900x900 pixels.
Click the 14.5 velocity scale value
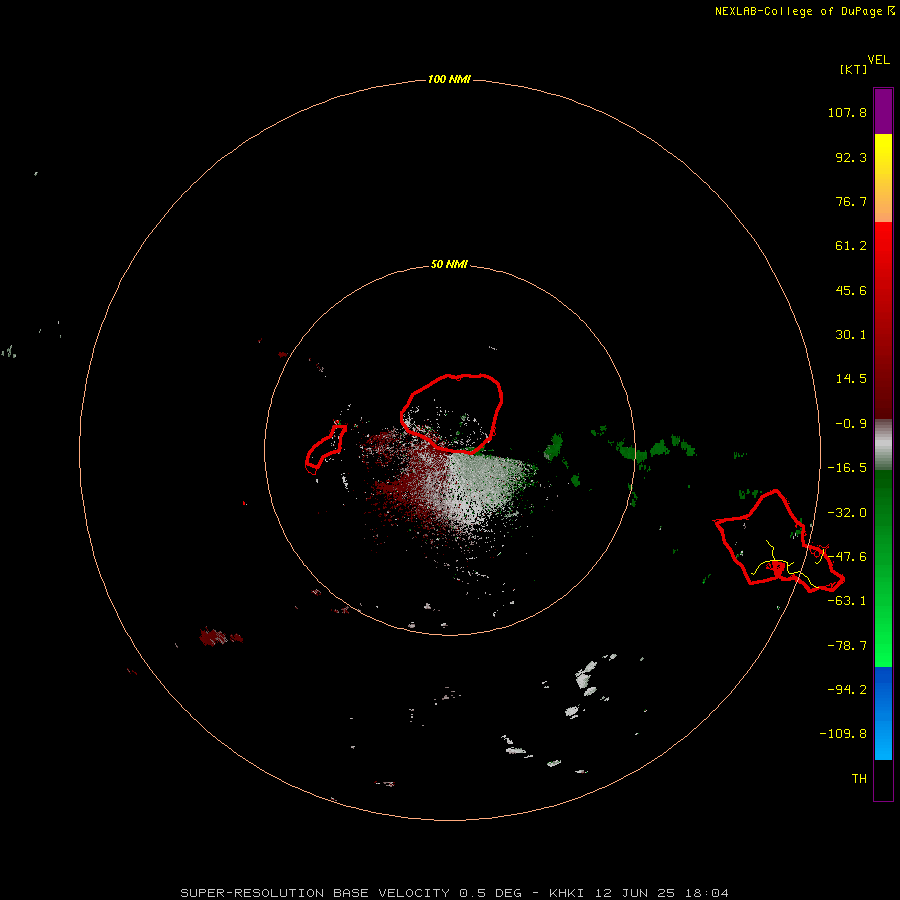(x=851, y=379)
